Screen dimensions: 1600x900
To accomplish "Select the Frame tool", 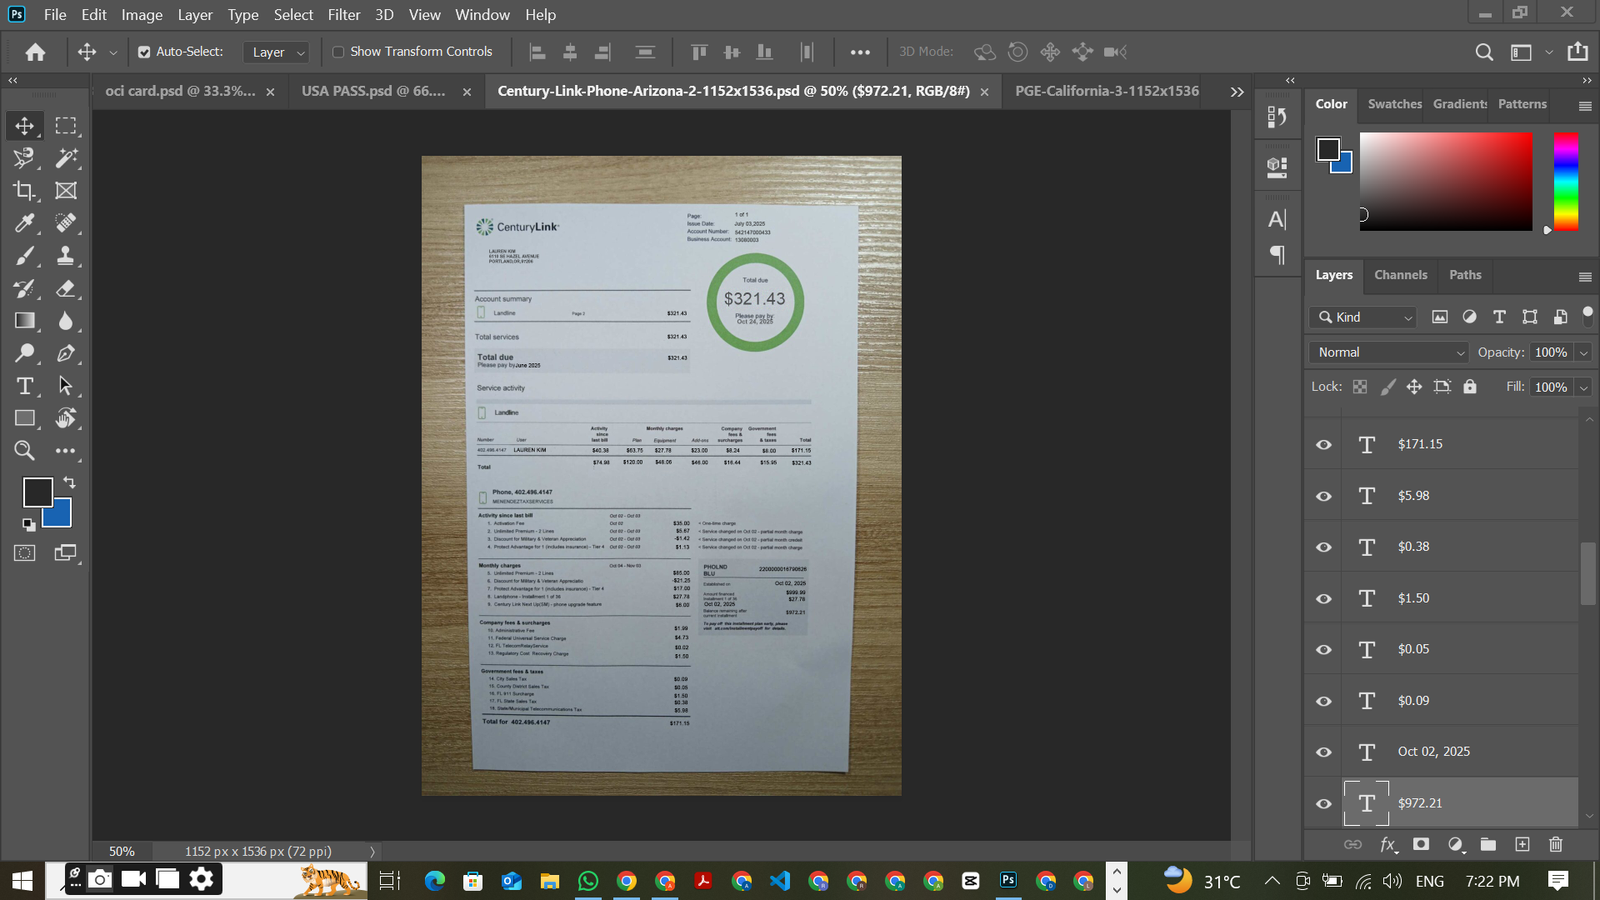I will point(66,191).
